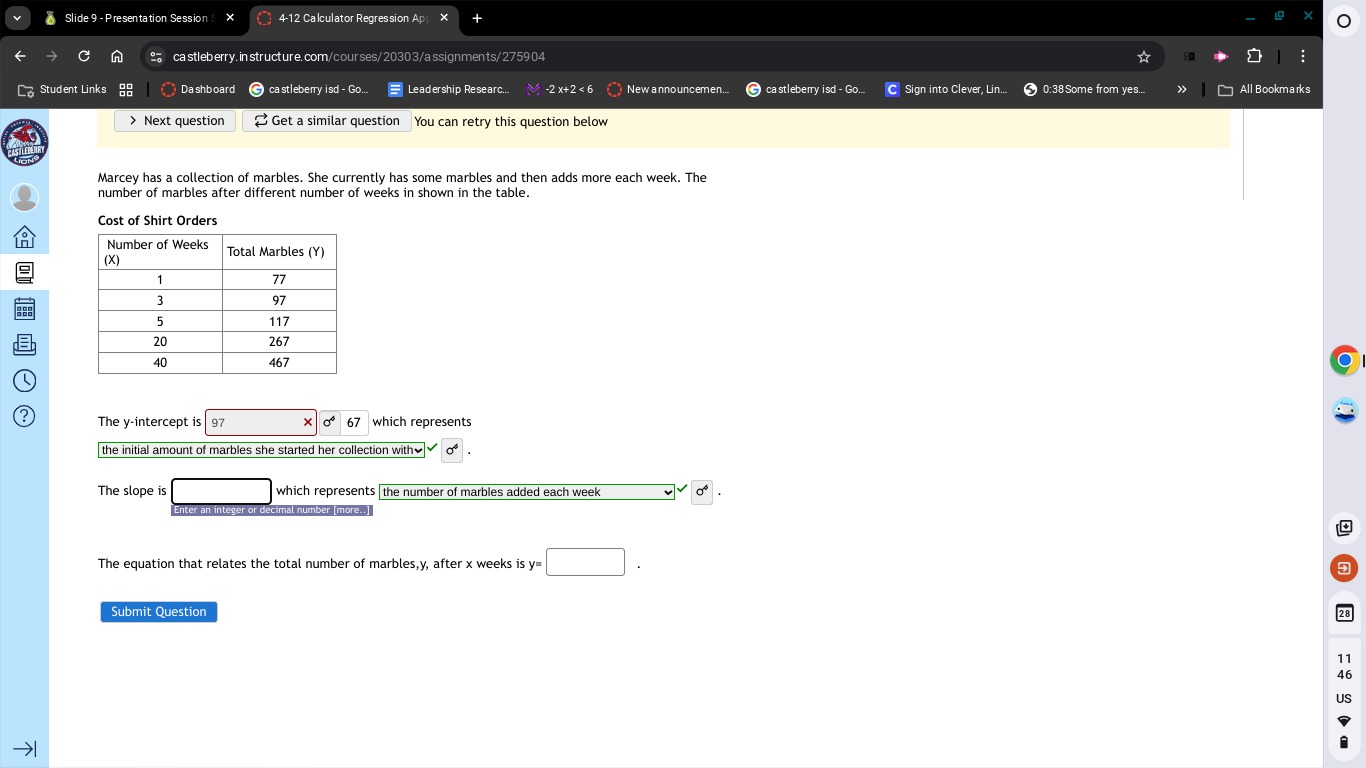The image size is (1366, 768).
Task: Open Canvas Dashboard home icon
Action: coord(24,236)
